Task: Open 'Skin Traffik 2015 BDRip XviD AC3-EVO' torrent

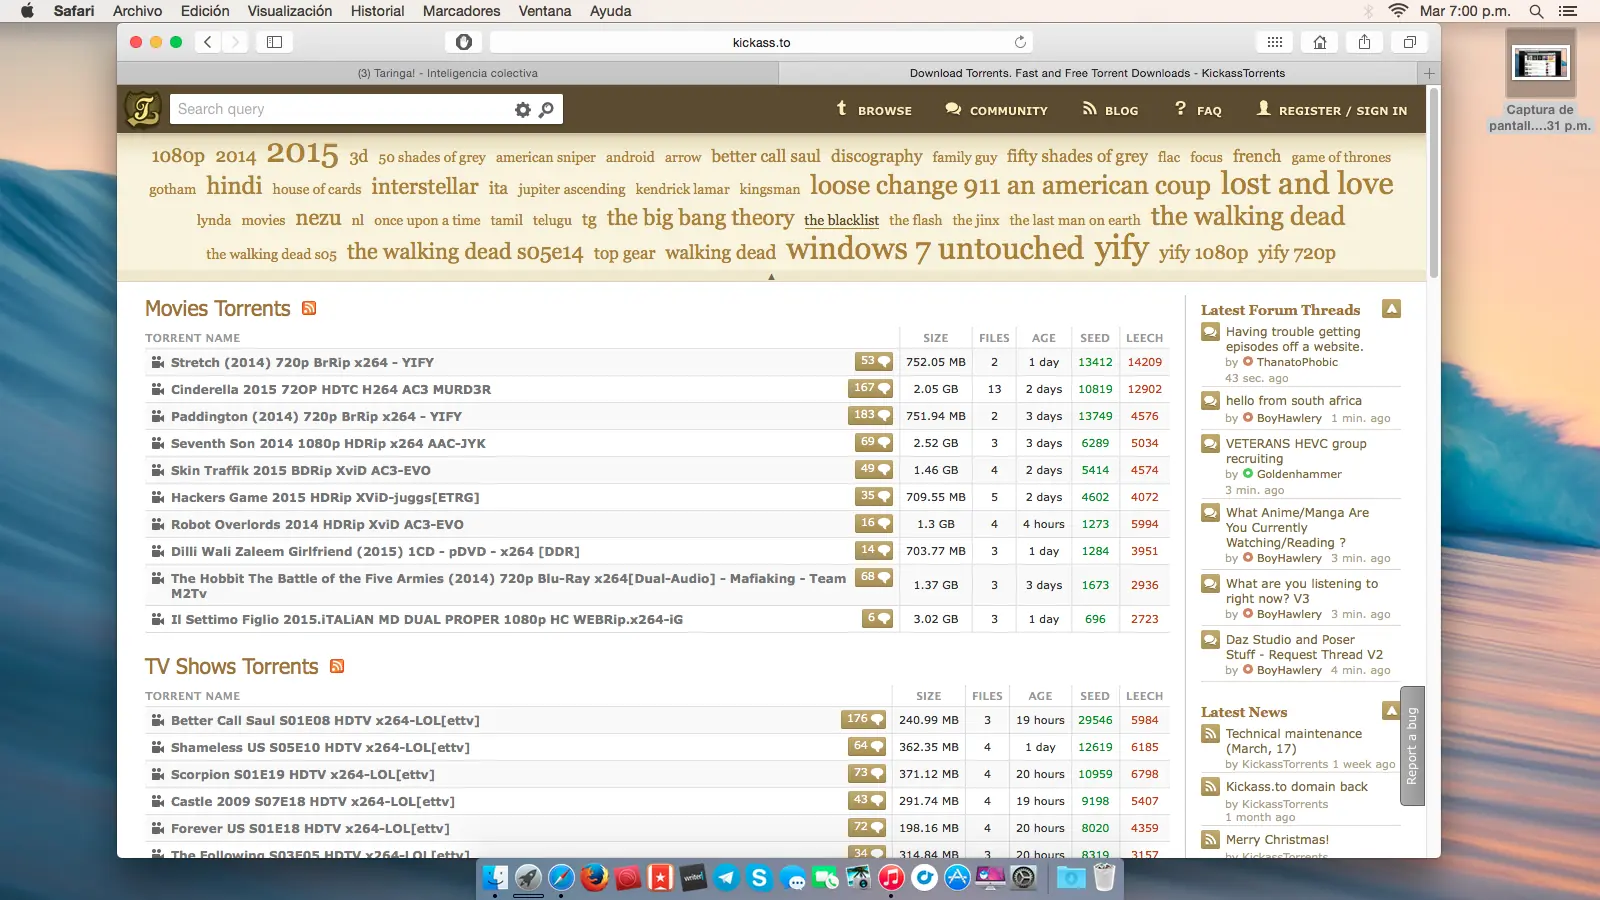Action: coord(301,470)
